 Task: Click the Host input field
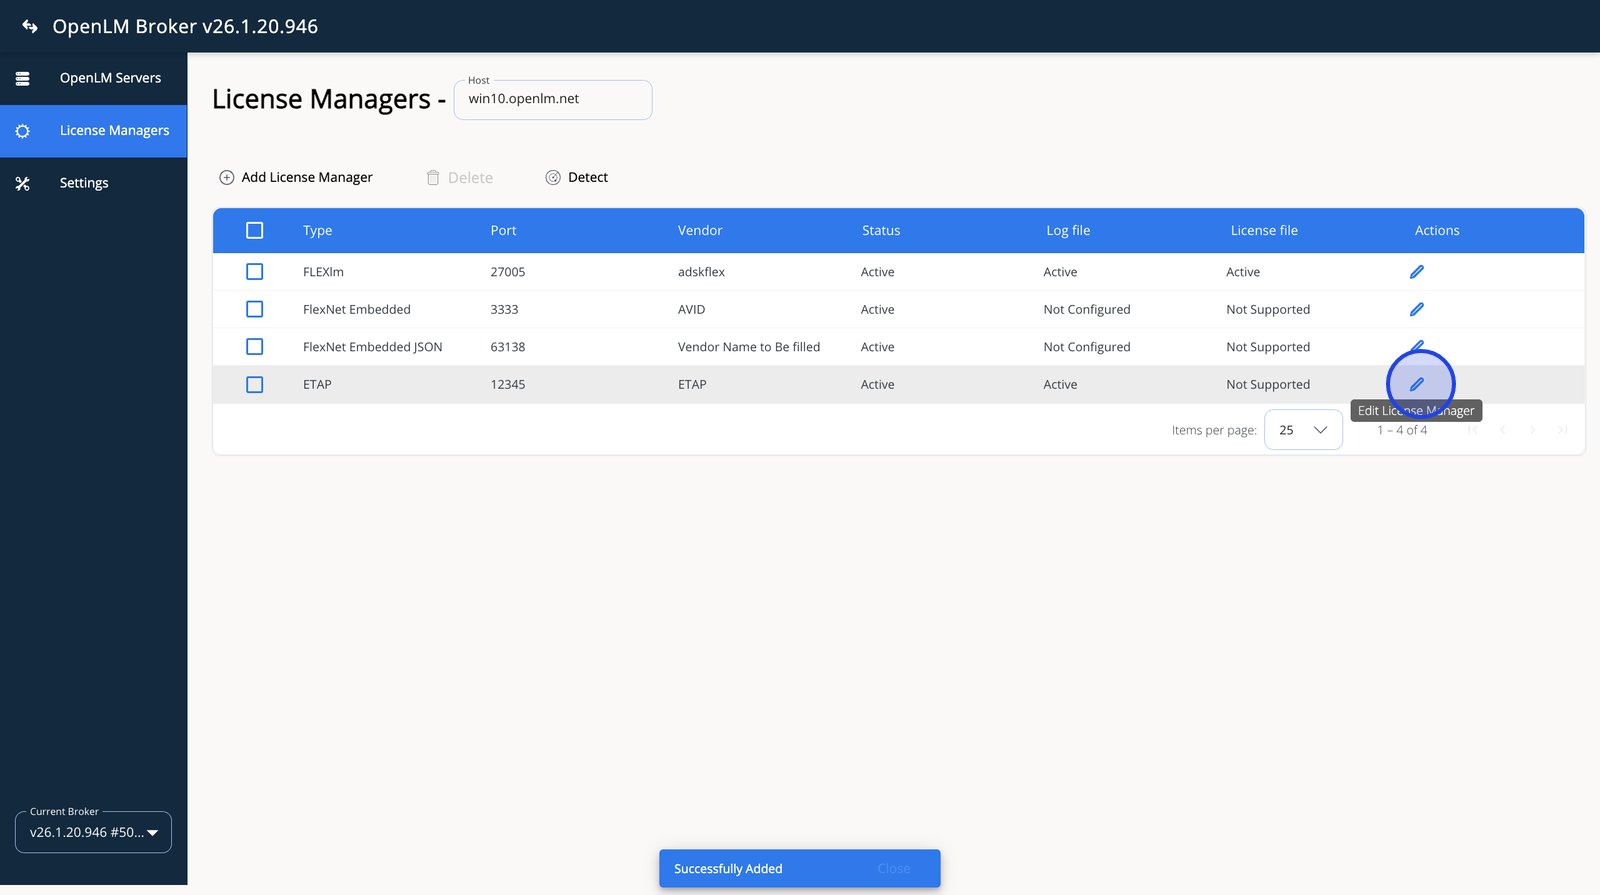552,100
